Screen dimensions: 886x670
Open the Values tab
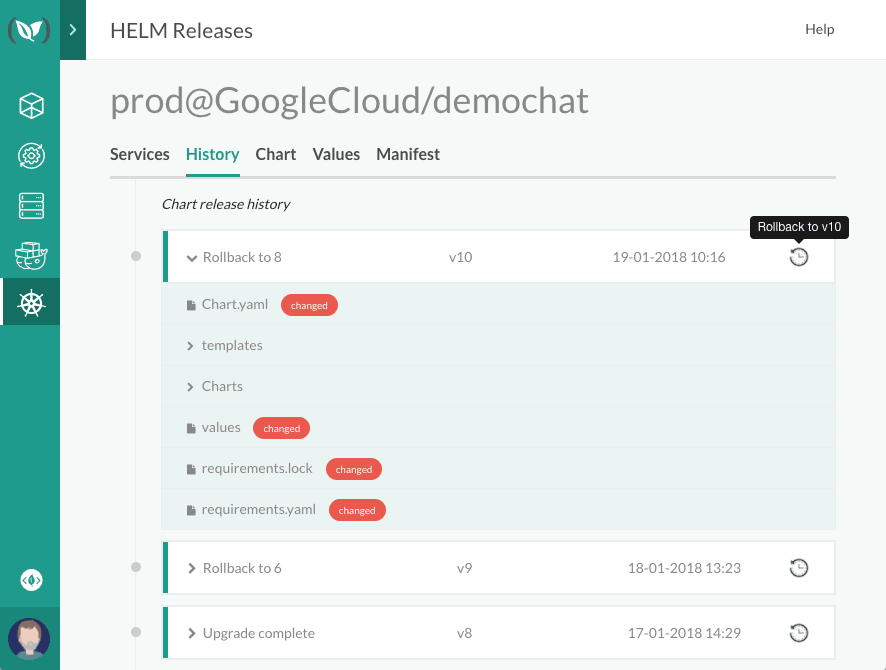(x=336, y=154)
